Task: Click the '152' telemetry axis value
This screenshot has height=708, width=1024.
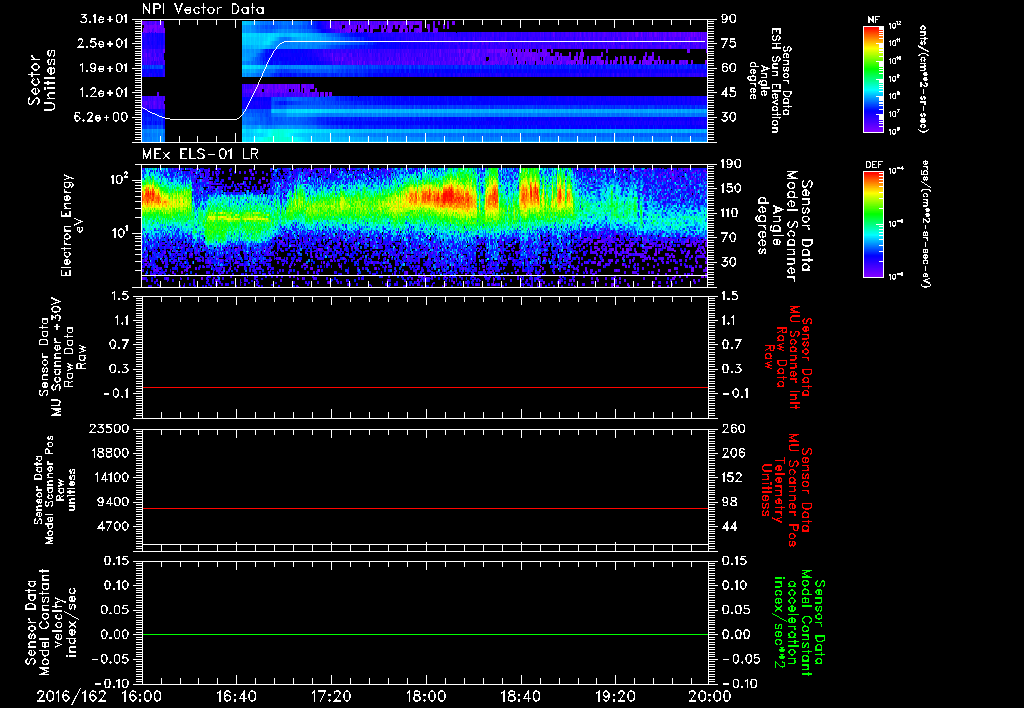Action: [x=733, y=477]
